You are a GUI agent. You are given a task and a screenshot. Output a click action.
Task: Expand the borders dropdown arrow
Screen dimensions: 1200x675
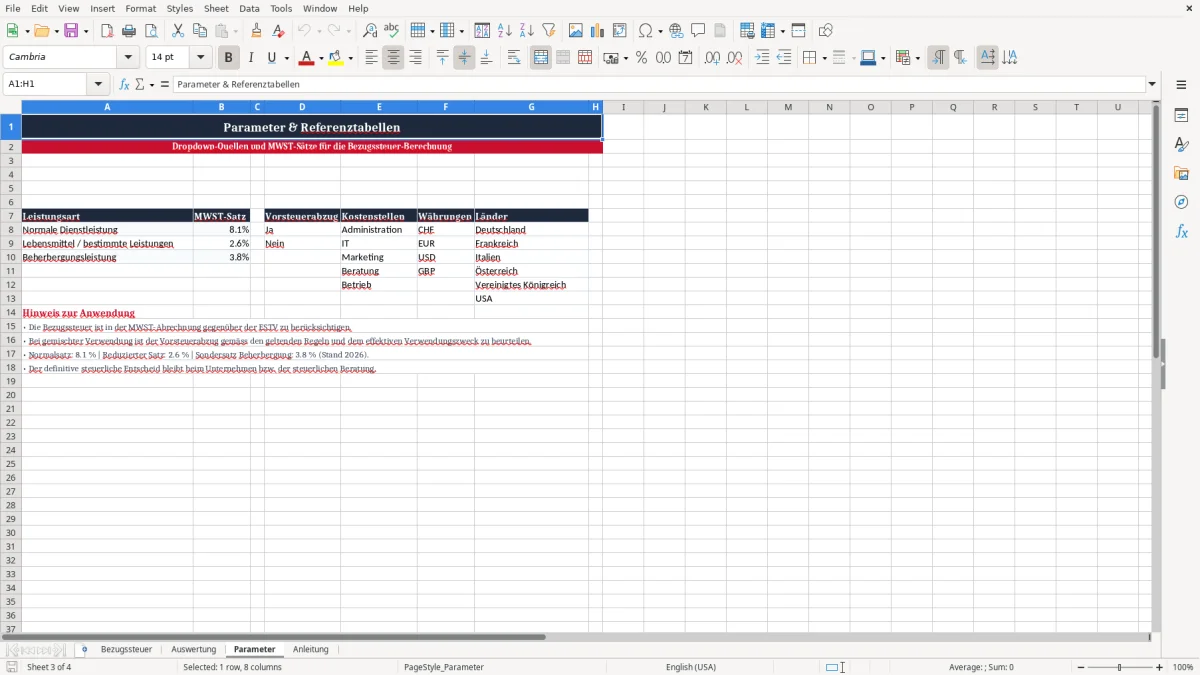823,58
